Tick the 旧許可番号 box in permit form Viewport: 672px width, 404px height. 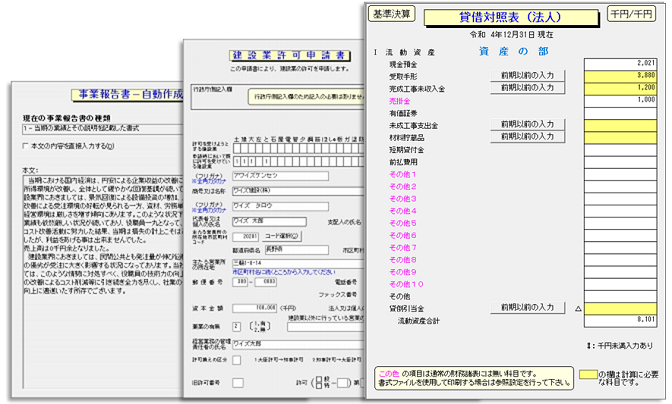(x=238, y=383)
